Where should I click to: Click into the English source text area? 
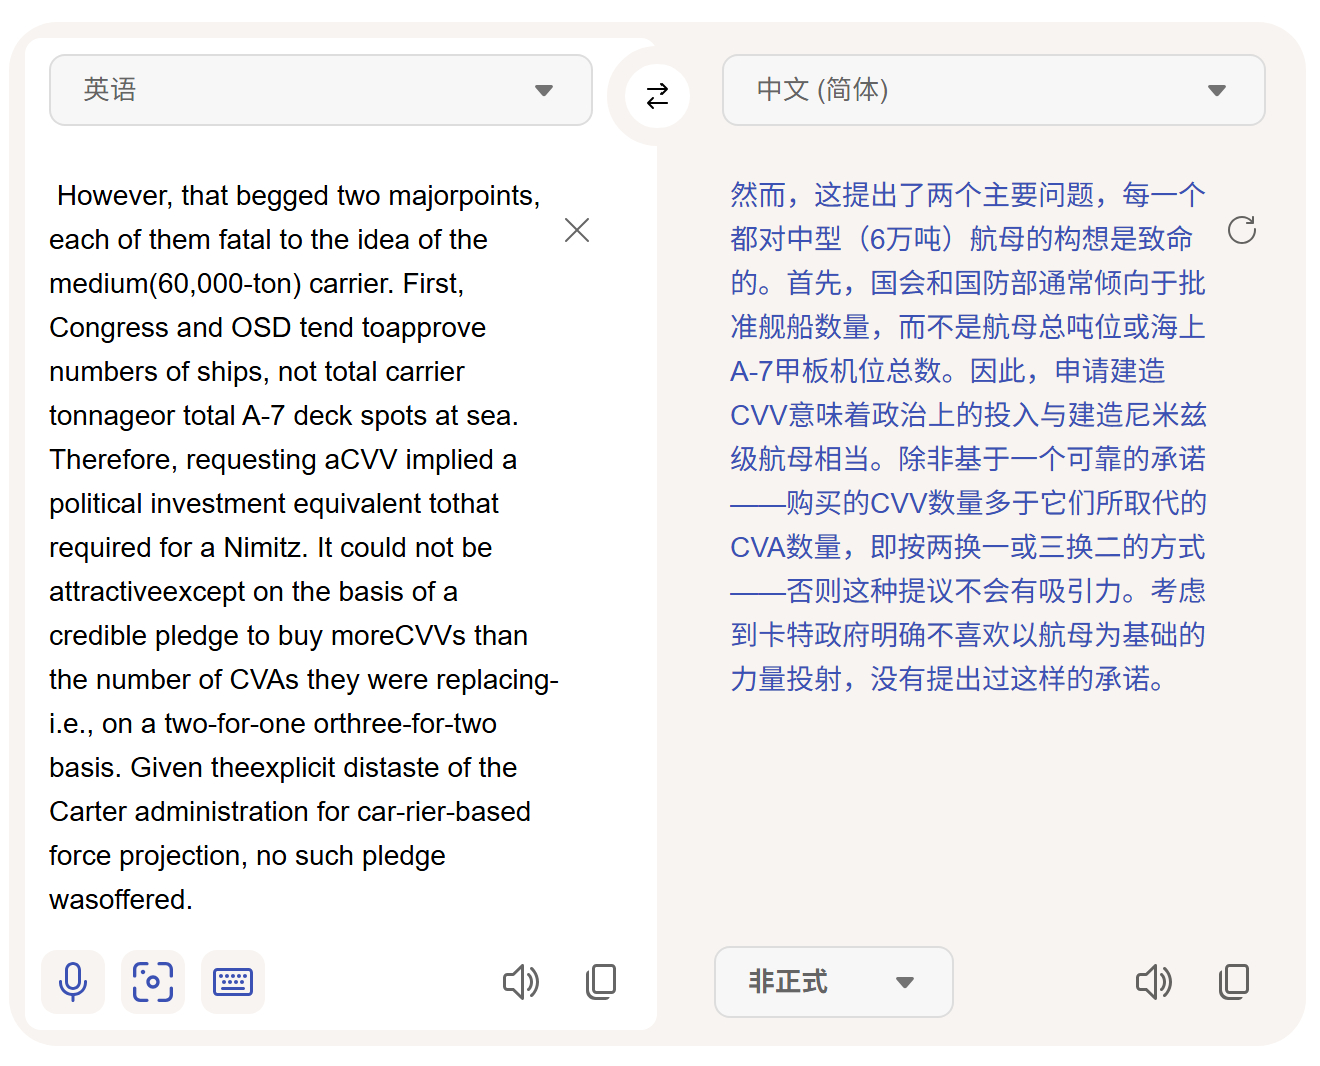304,547
